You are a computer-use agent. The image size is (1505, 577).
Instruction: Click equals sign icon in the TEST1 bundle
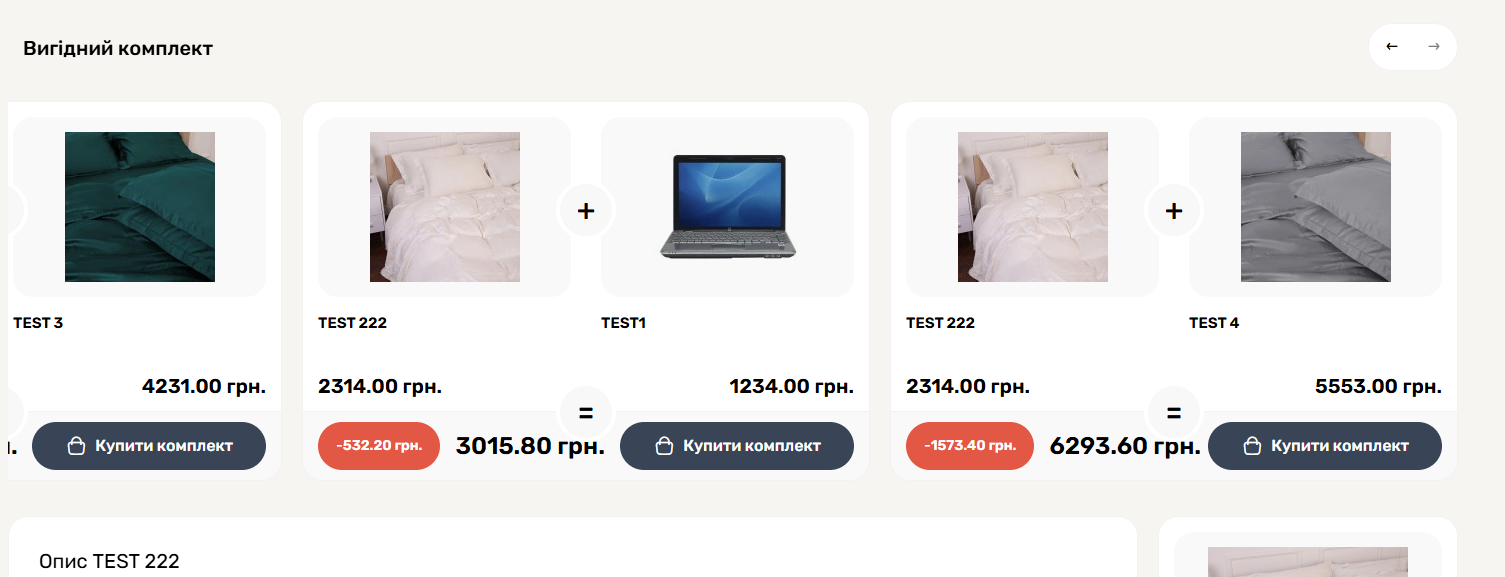[x=586, y=413]
